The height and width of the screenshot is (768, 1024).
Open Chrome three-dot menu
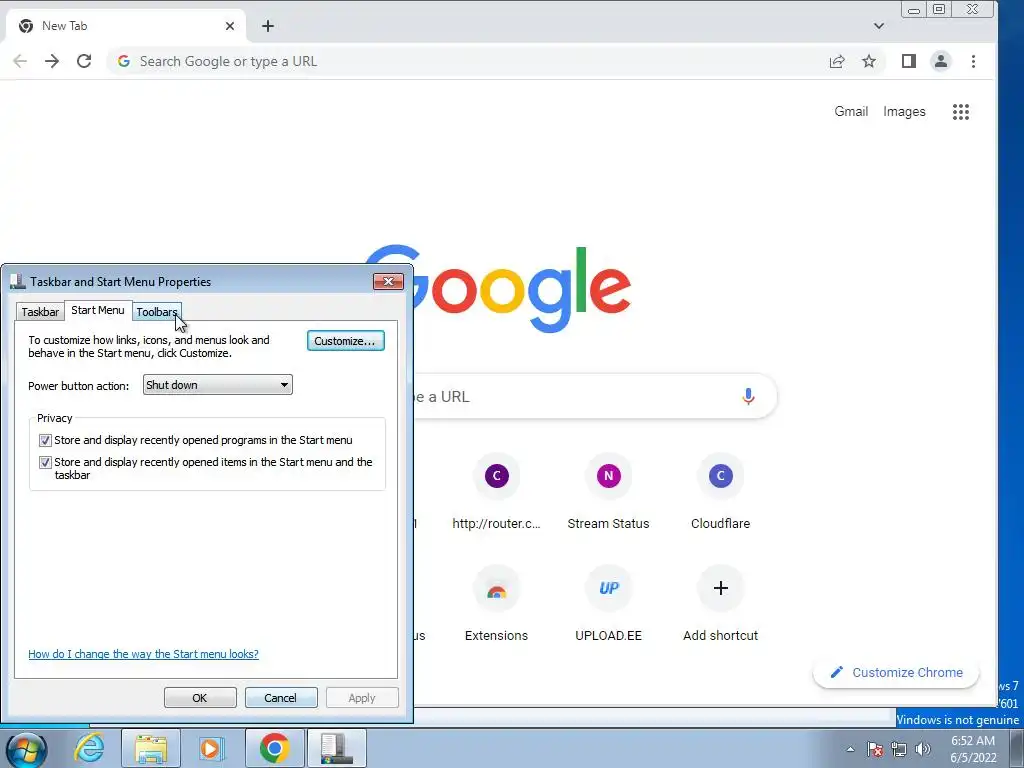973,61
